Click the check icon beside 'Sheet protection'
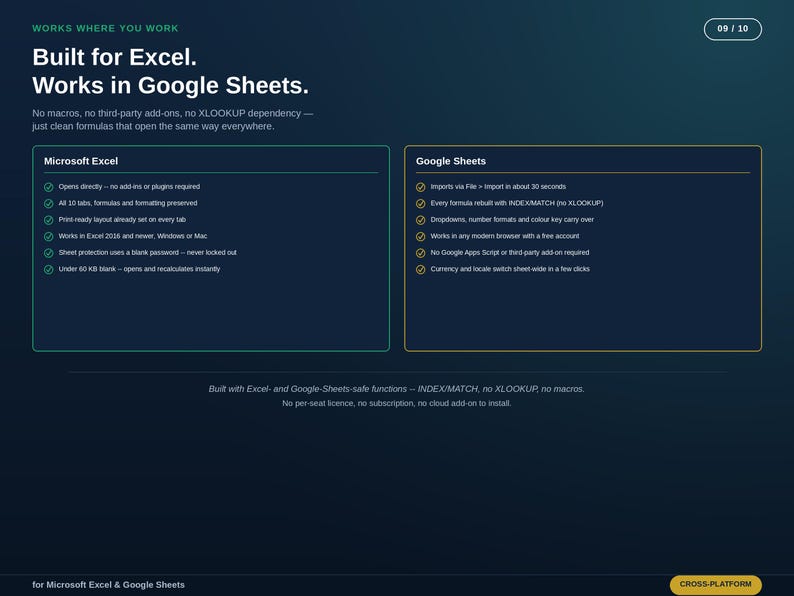The image size is (794, 596). 49,253
